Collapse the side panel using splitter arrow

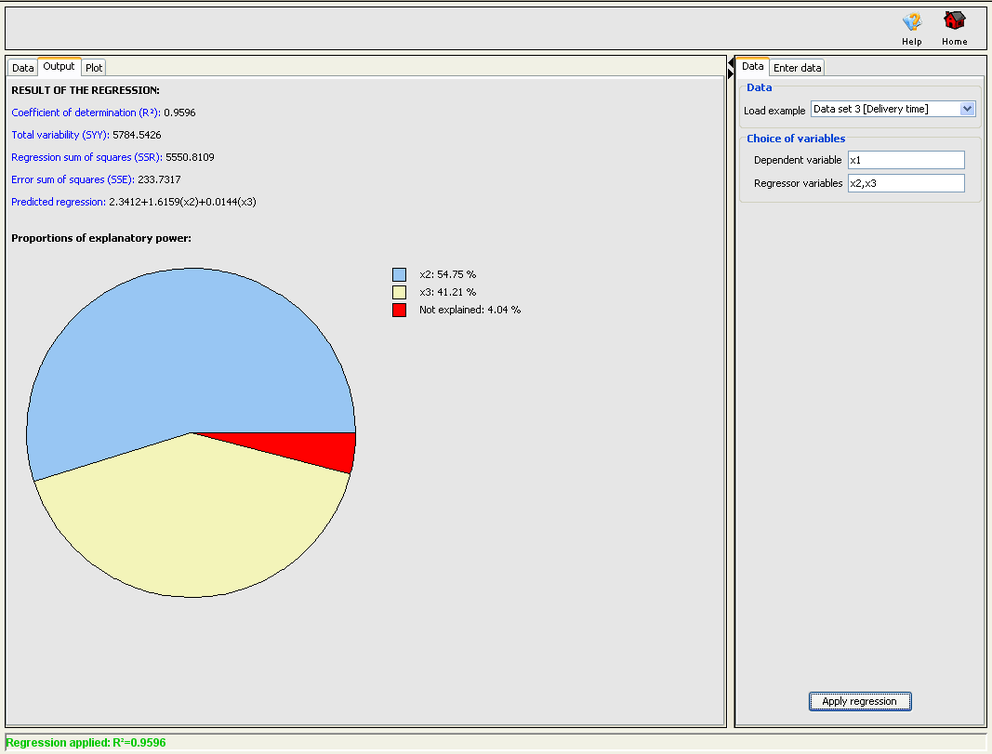tap(730, 64)
